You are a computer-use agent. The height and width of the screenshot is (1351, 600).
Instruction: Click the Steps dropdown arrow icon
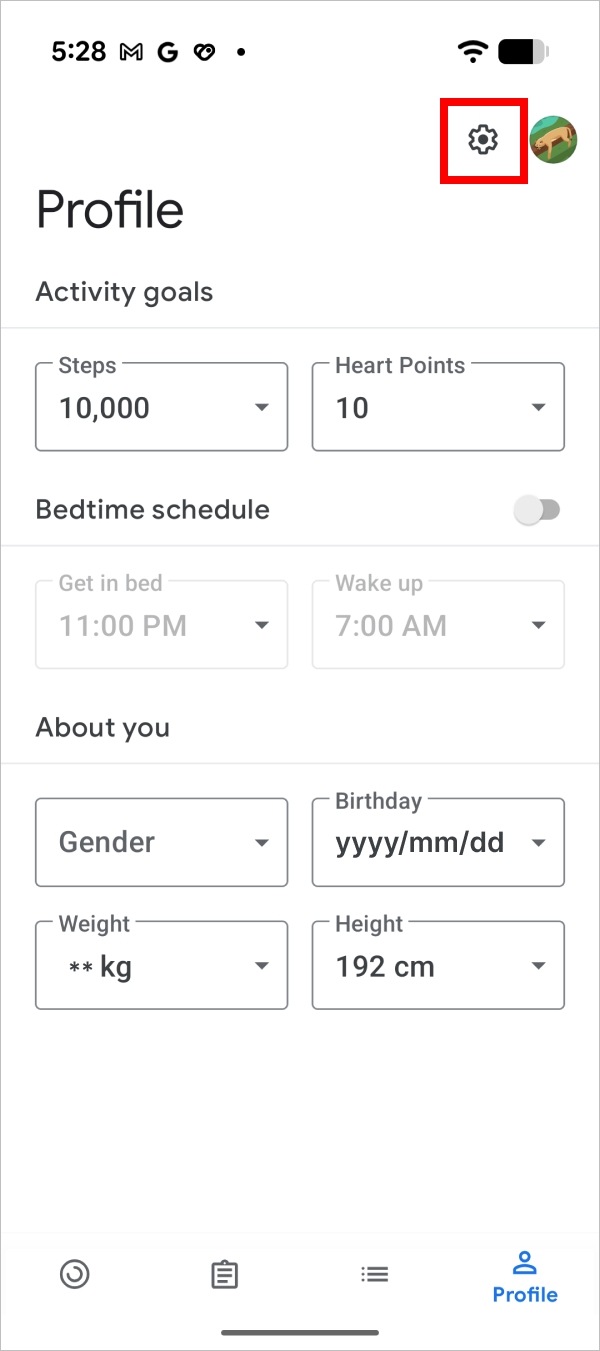tap(262, 407)
